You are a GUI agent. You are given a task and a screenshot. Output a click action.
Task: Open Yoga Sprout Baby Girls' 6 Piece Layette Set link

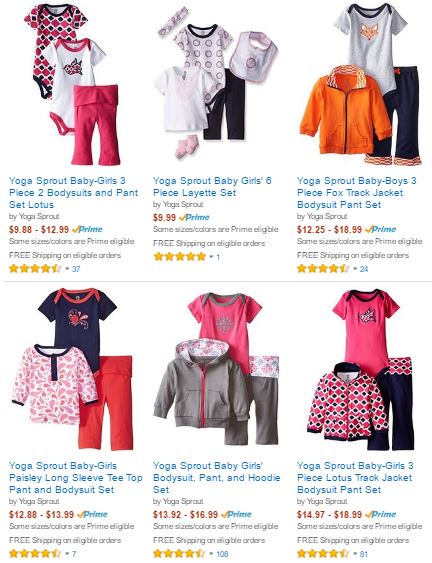(212, 186)
